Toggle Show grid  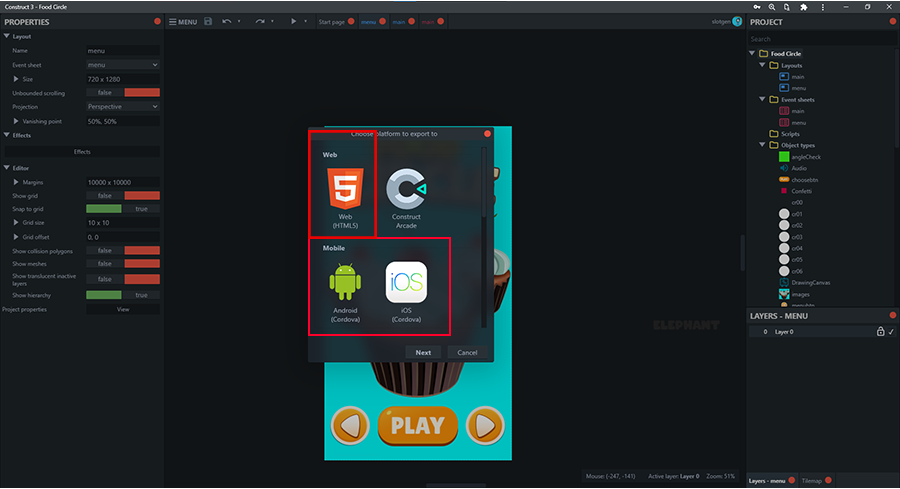tap(123, 196)
